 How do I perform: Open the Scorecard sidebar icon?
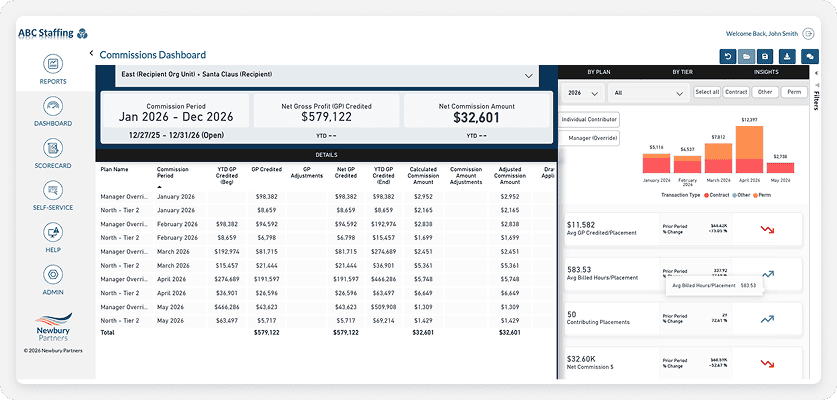coord(53,148)
